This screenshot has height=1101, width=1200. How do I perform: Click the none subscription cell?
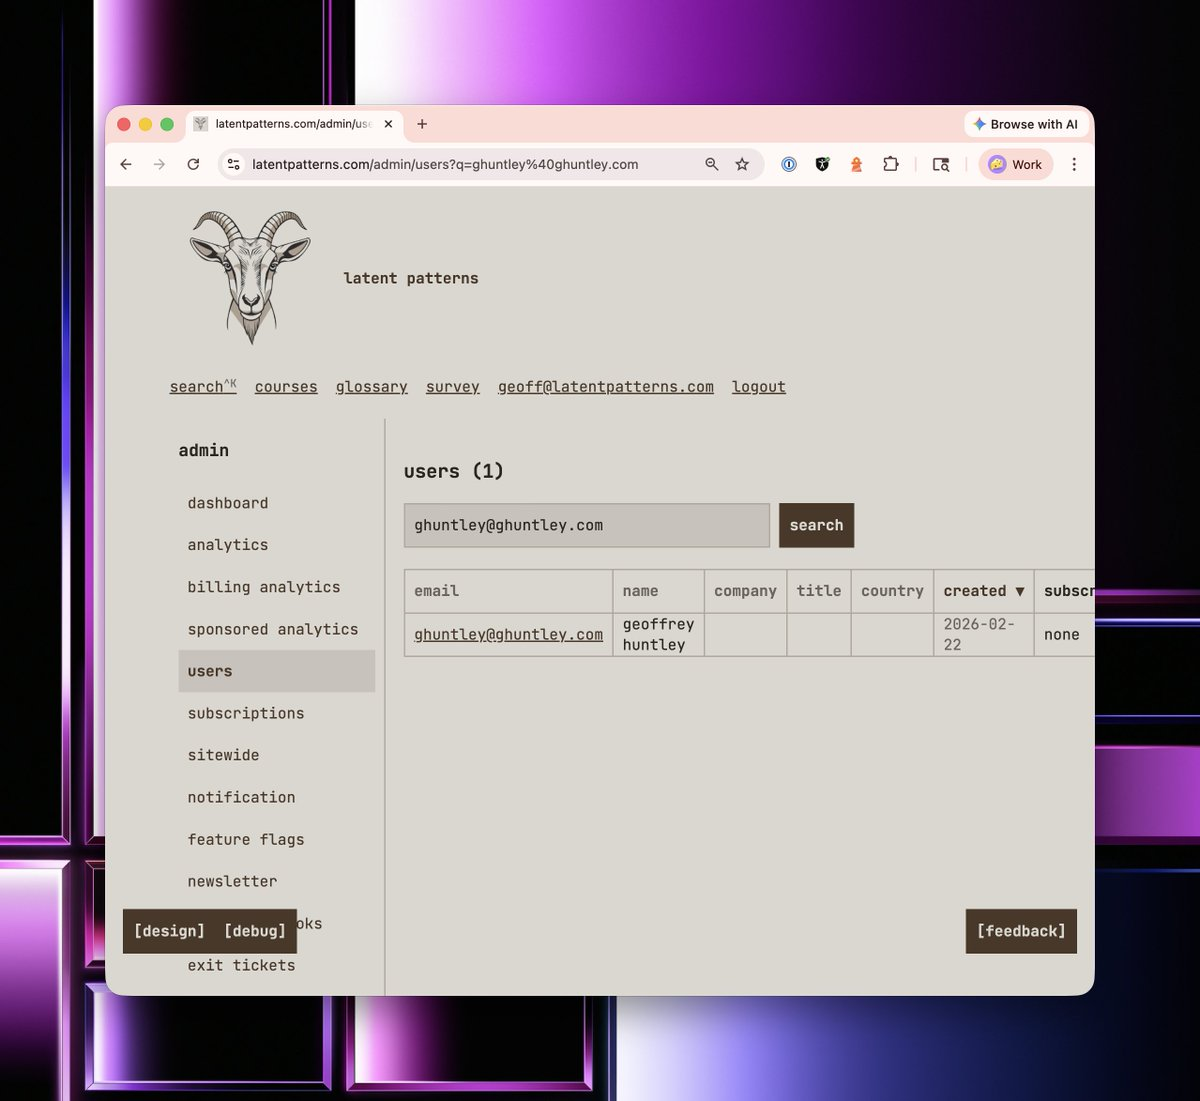pyautogui.click(x=1062, y=634)
